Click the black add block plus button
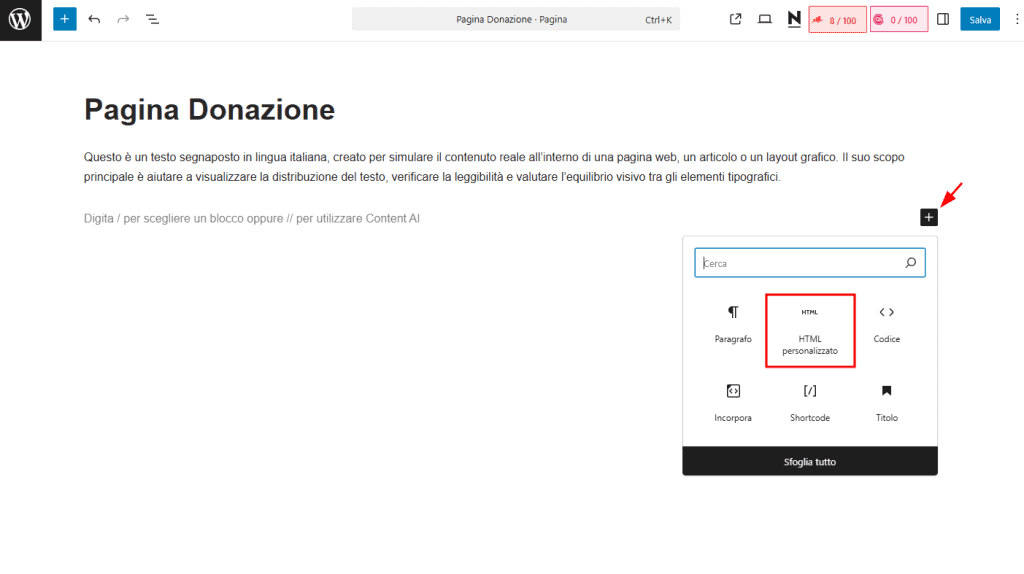 (x=929, y=217)
